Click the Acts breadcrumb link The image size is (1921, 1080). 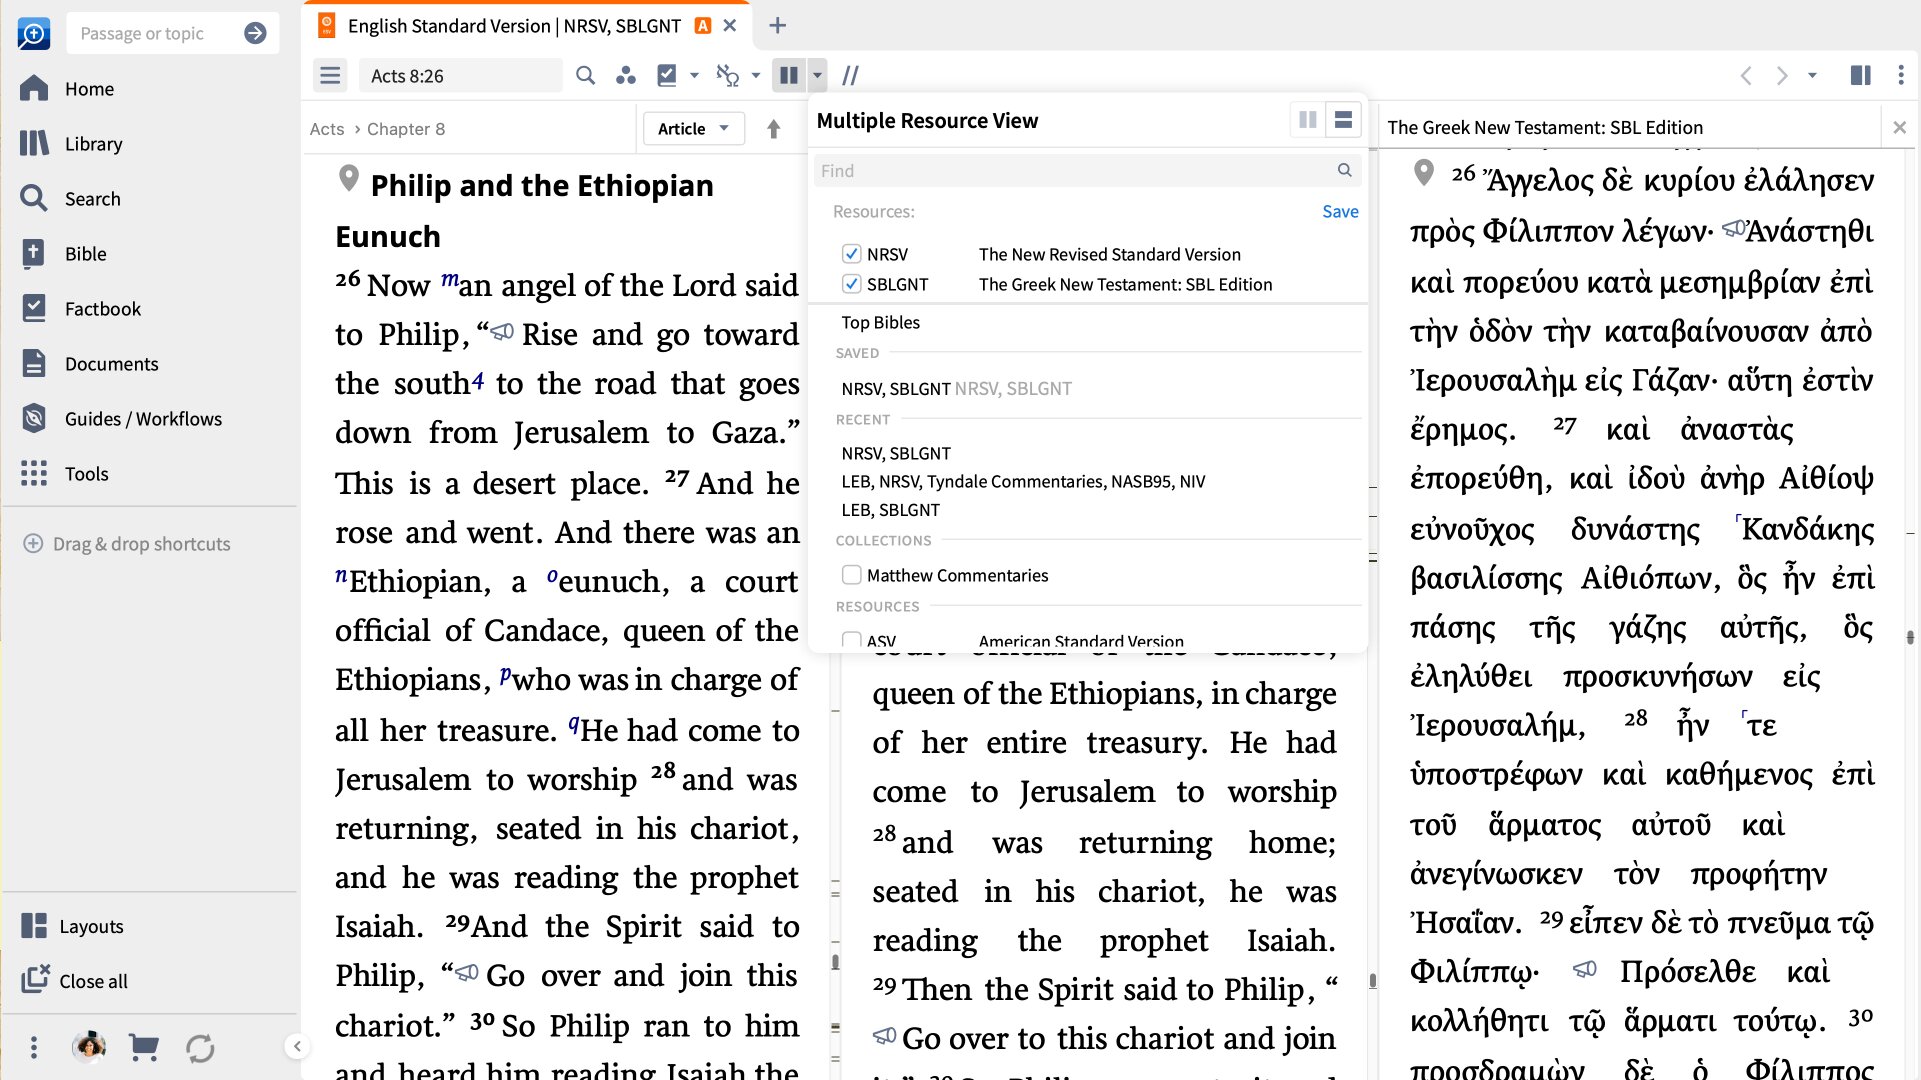click(326, 129)
